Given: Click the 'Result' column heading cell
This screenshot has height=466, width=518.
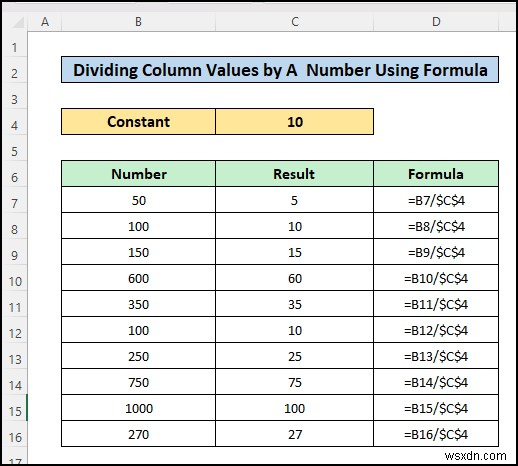Looking at the screenshot, I should tap(295, 174).
